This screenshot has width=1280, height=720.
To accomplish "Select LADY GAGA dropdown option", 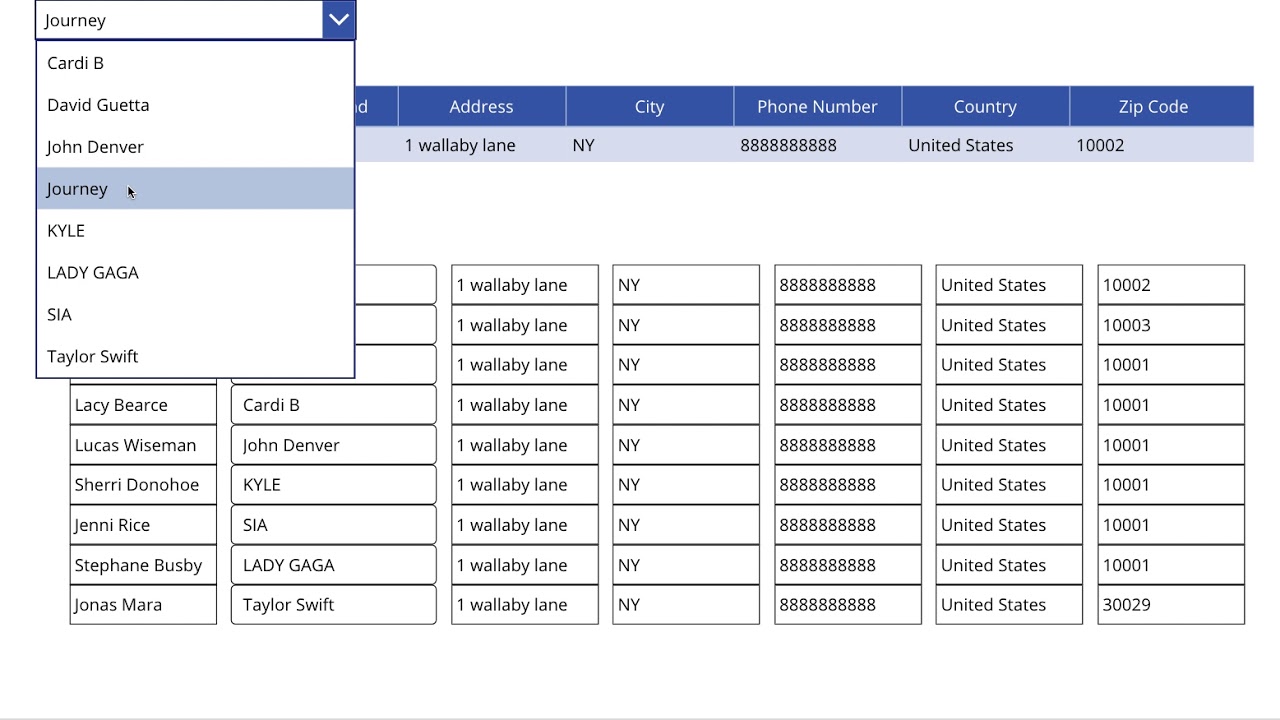I will [195, 273].
